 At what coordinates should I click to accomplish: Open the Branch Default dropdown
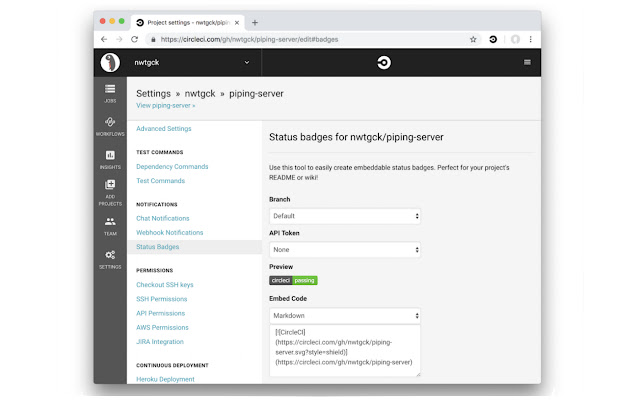click(x=345, y=216)
